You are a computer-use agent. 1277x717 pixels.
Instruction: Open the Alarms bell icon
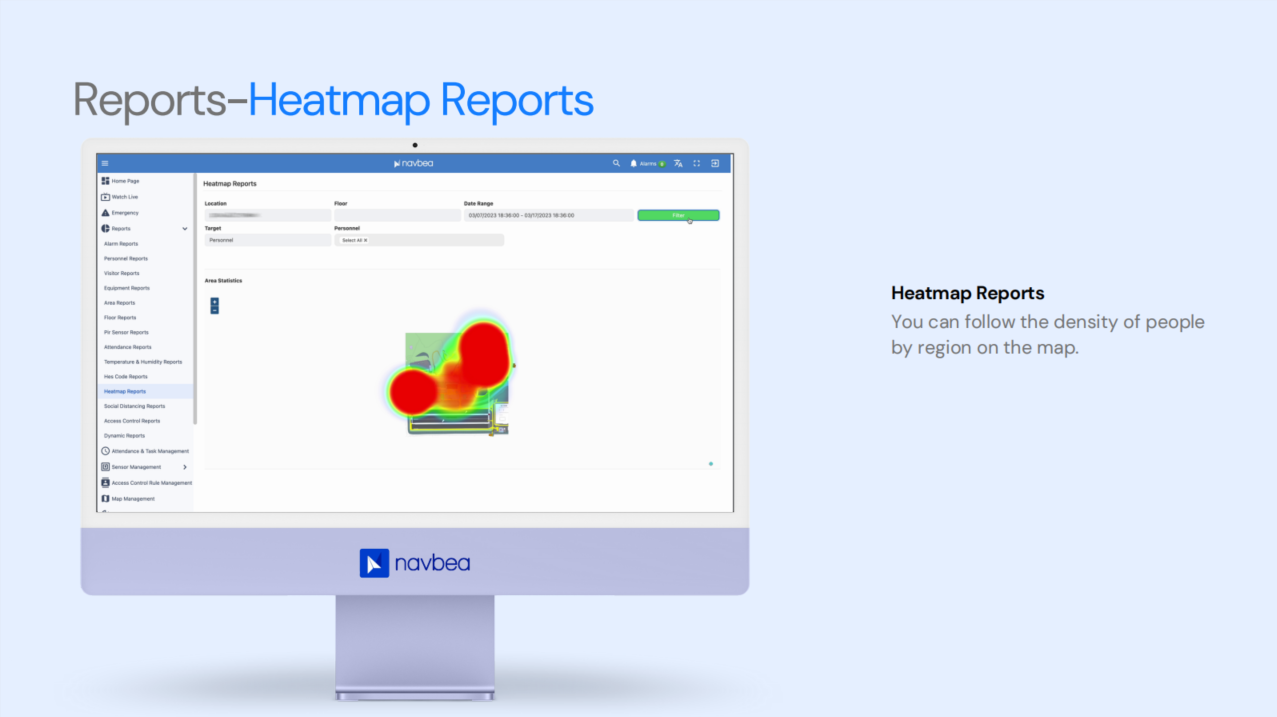[633, 163]
